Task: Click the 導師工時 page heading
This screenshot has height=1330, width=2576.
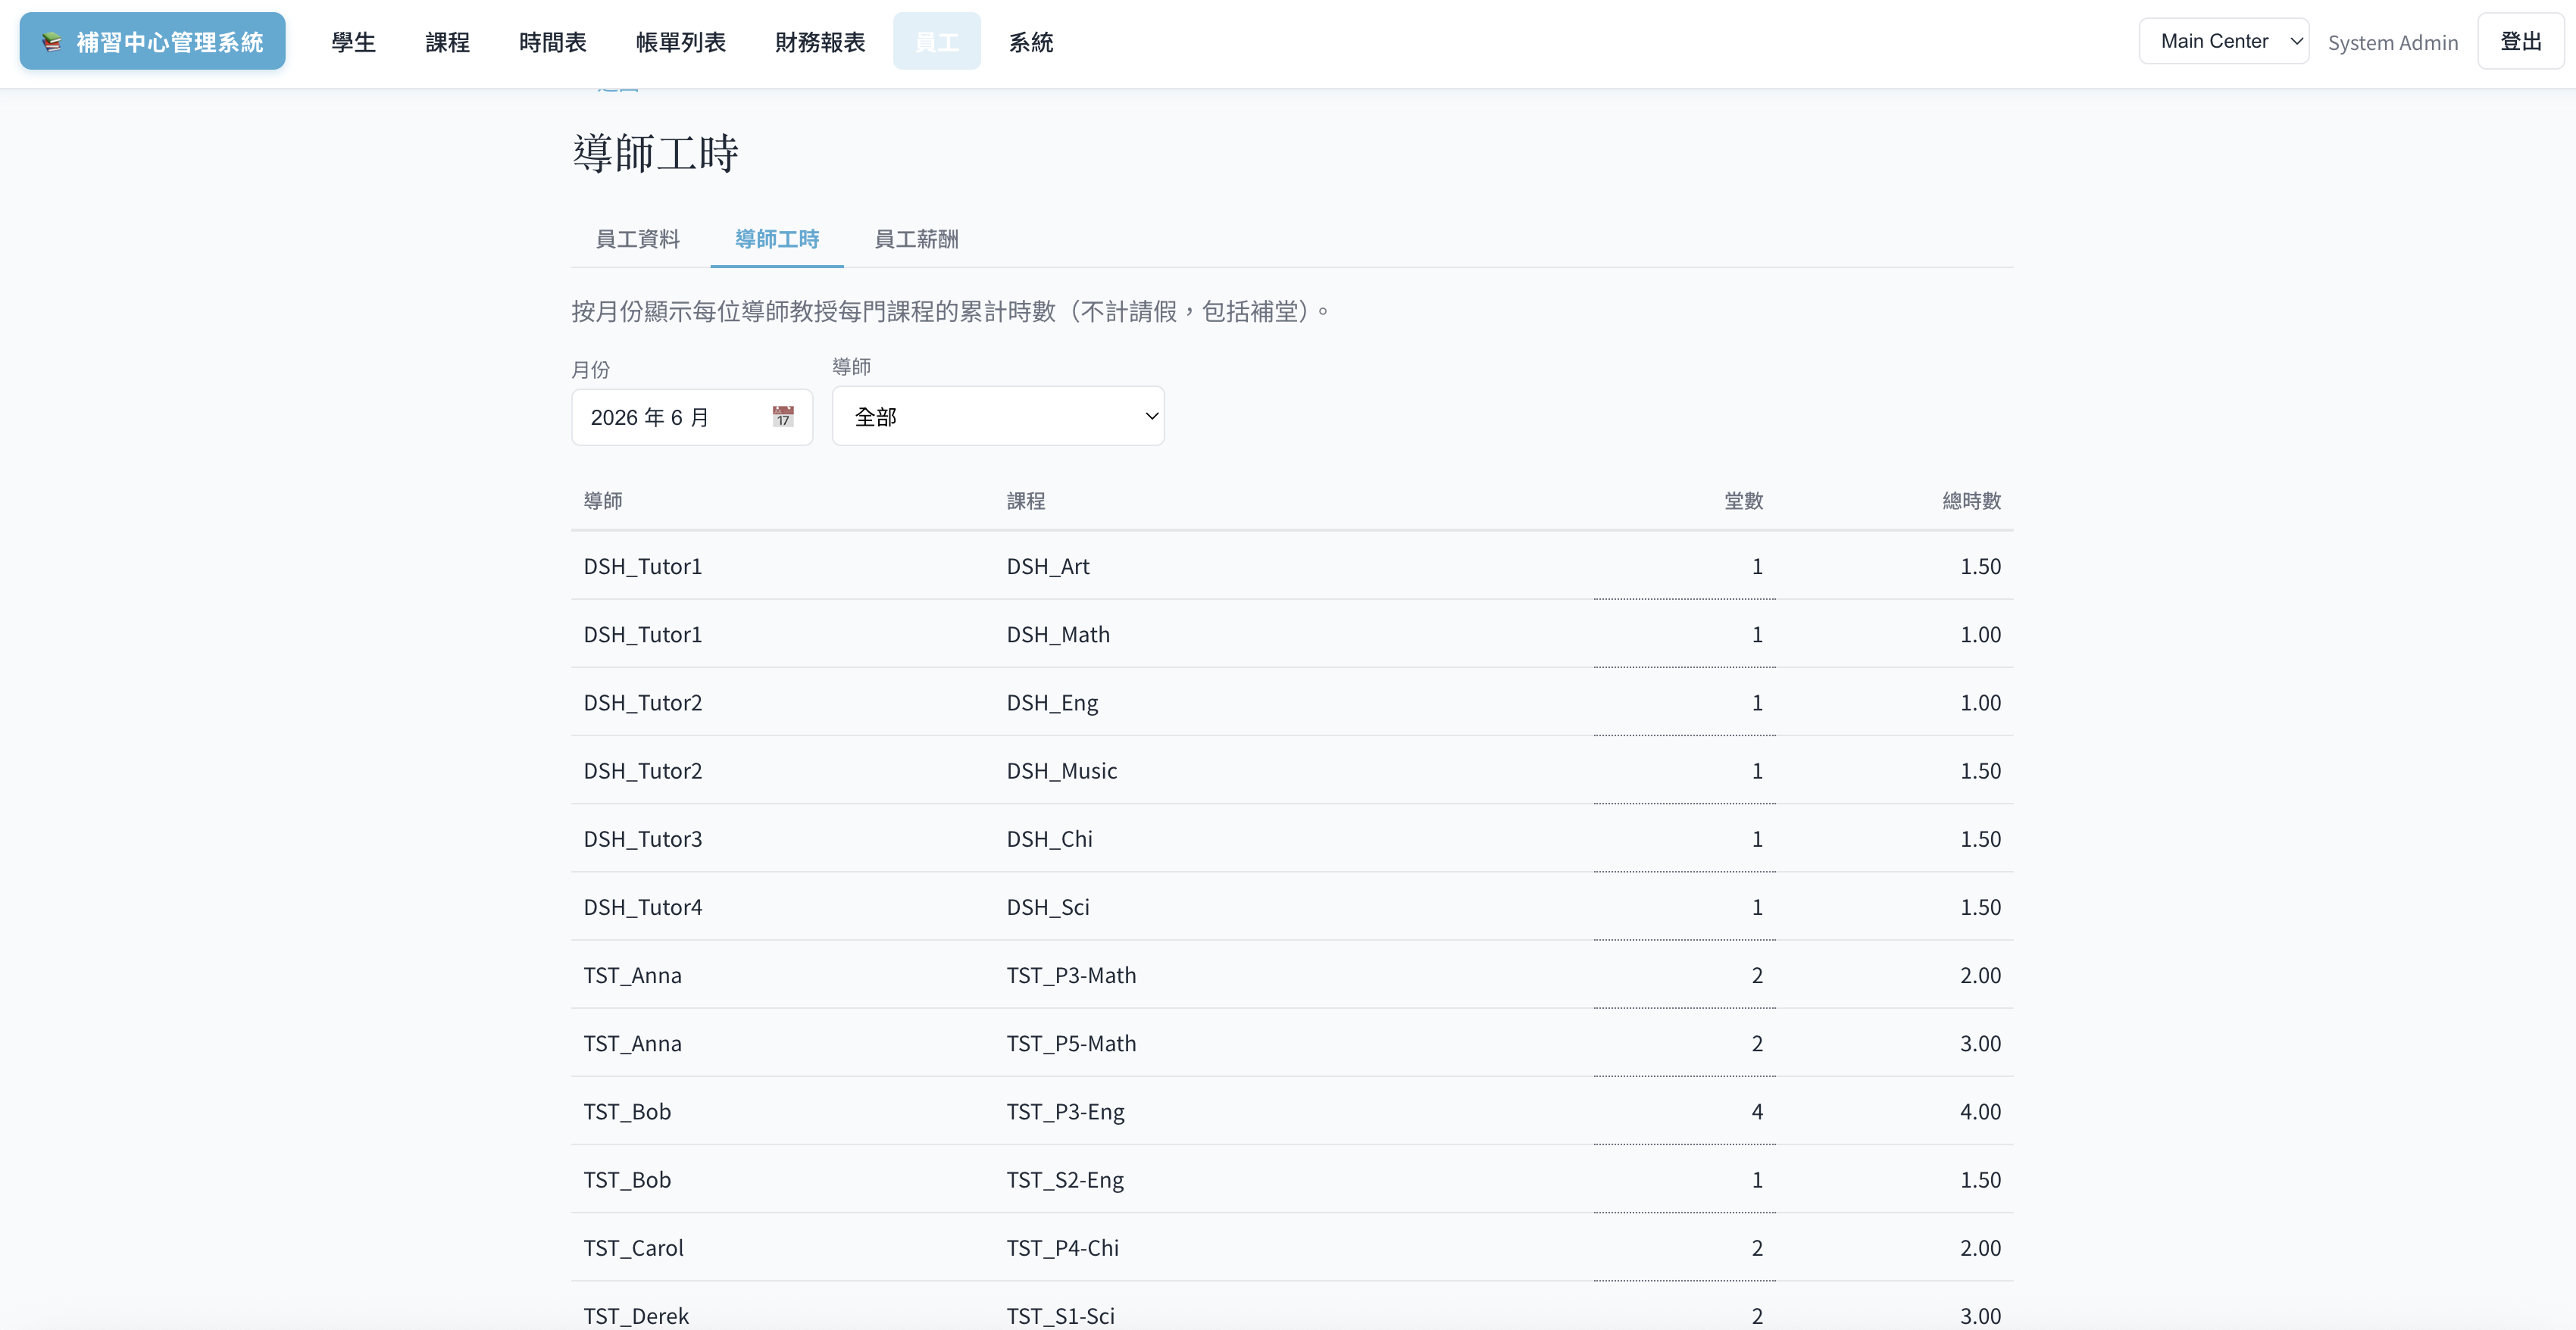Action: pos(655,153)
